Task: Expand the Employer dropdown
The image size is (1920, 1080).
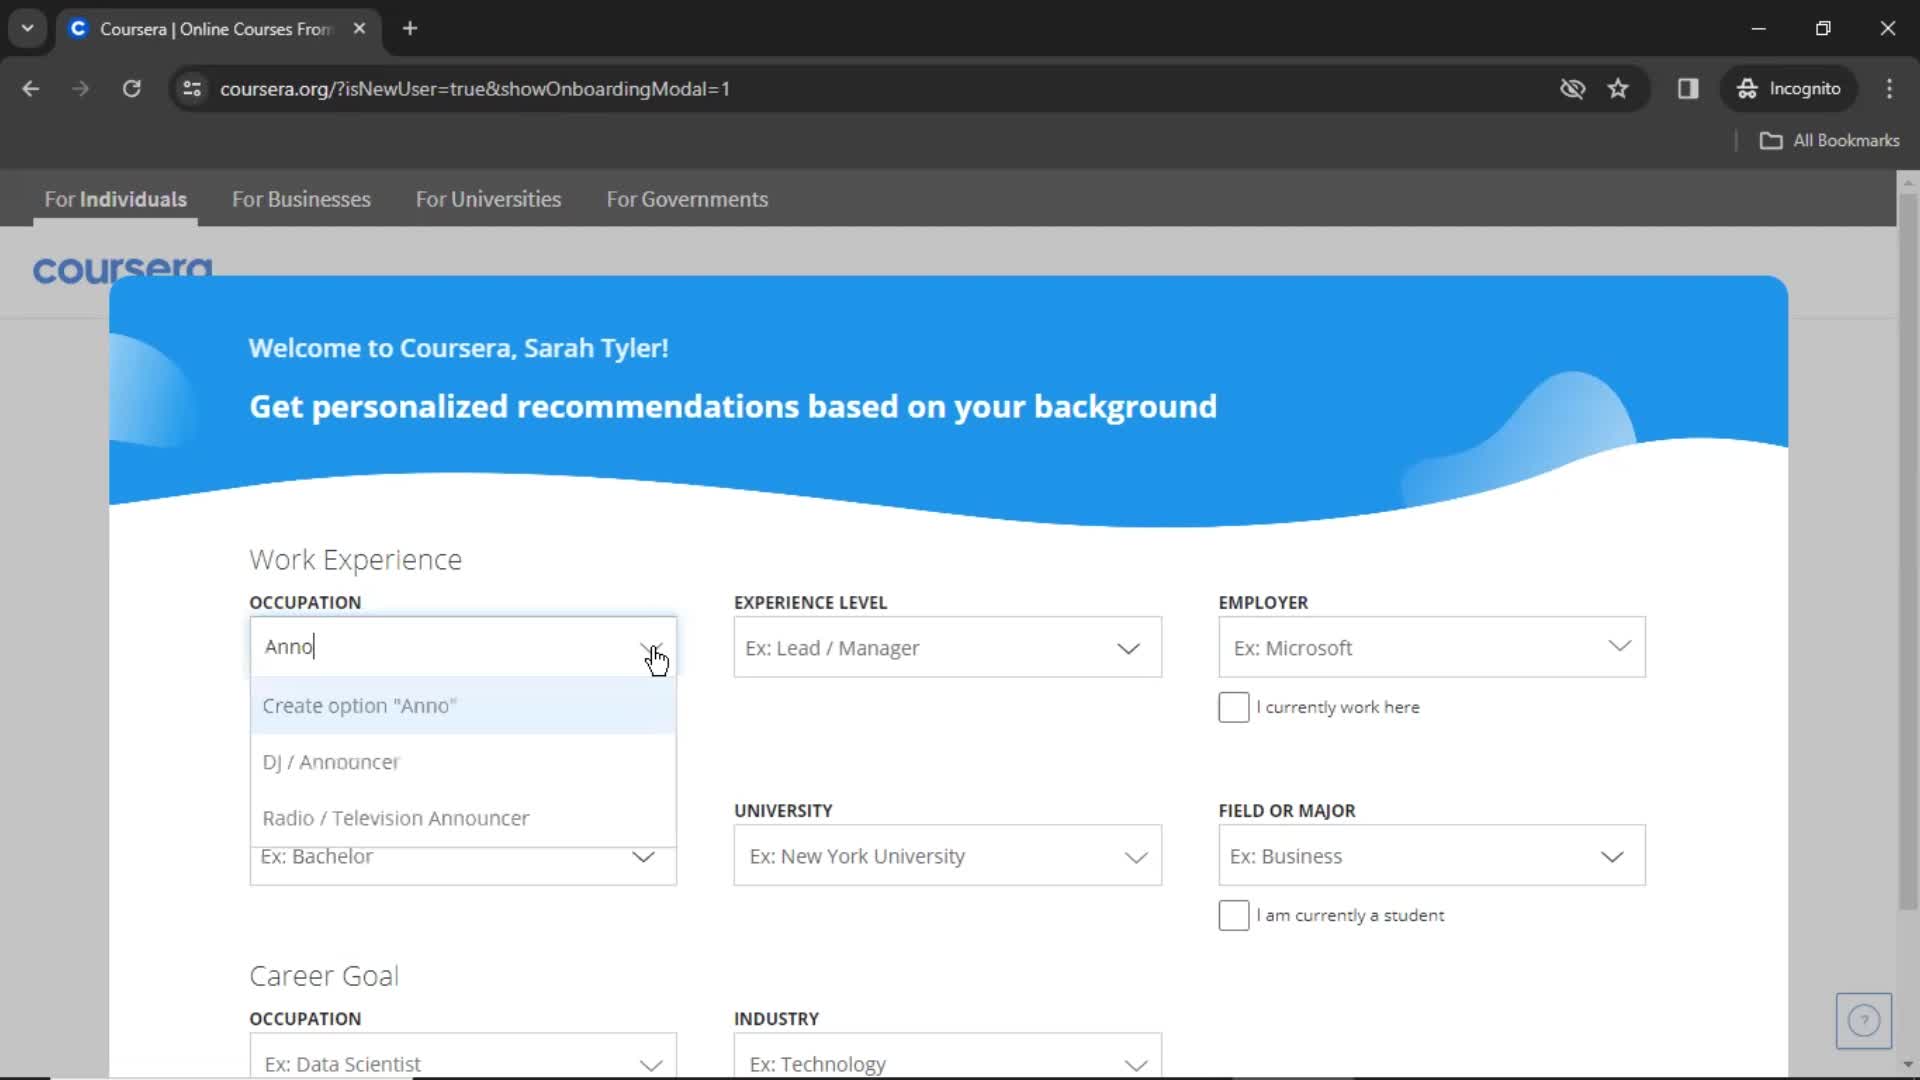Action: coord(1619,647)
